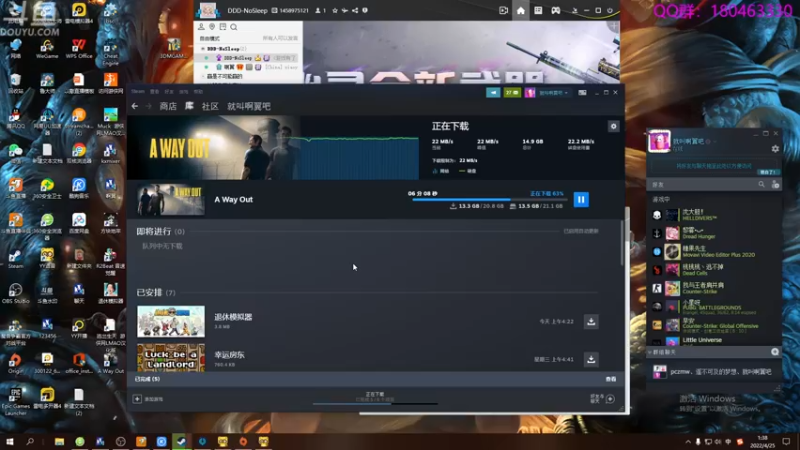Click system tray clock
800x450 pixels.
click(x=763, y=441)
